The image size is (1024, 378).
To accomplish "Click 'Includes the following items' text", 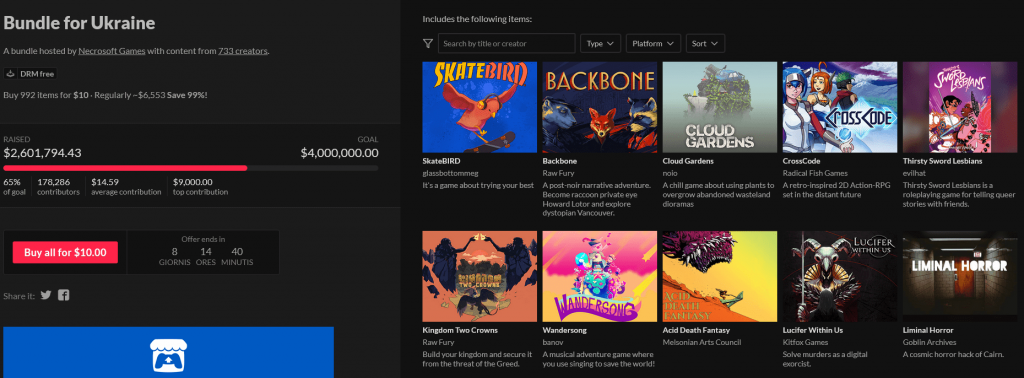I will 477,19.
